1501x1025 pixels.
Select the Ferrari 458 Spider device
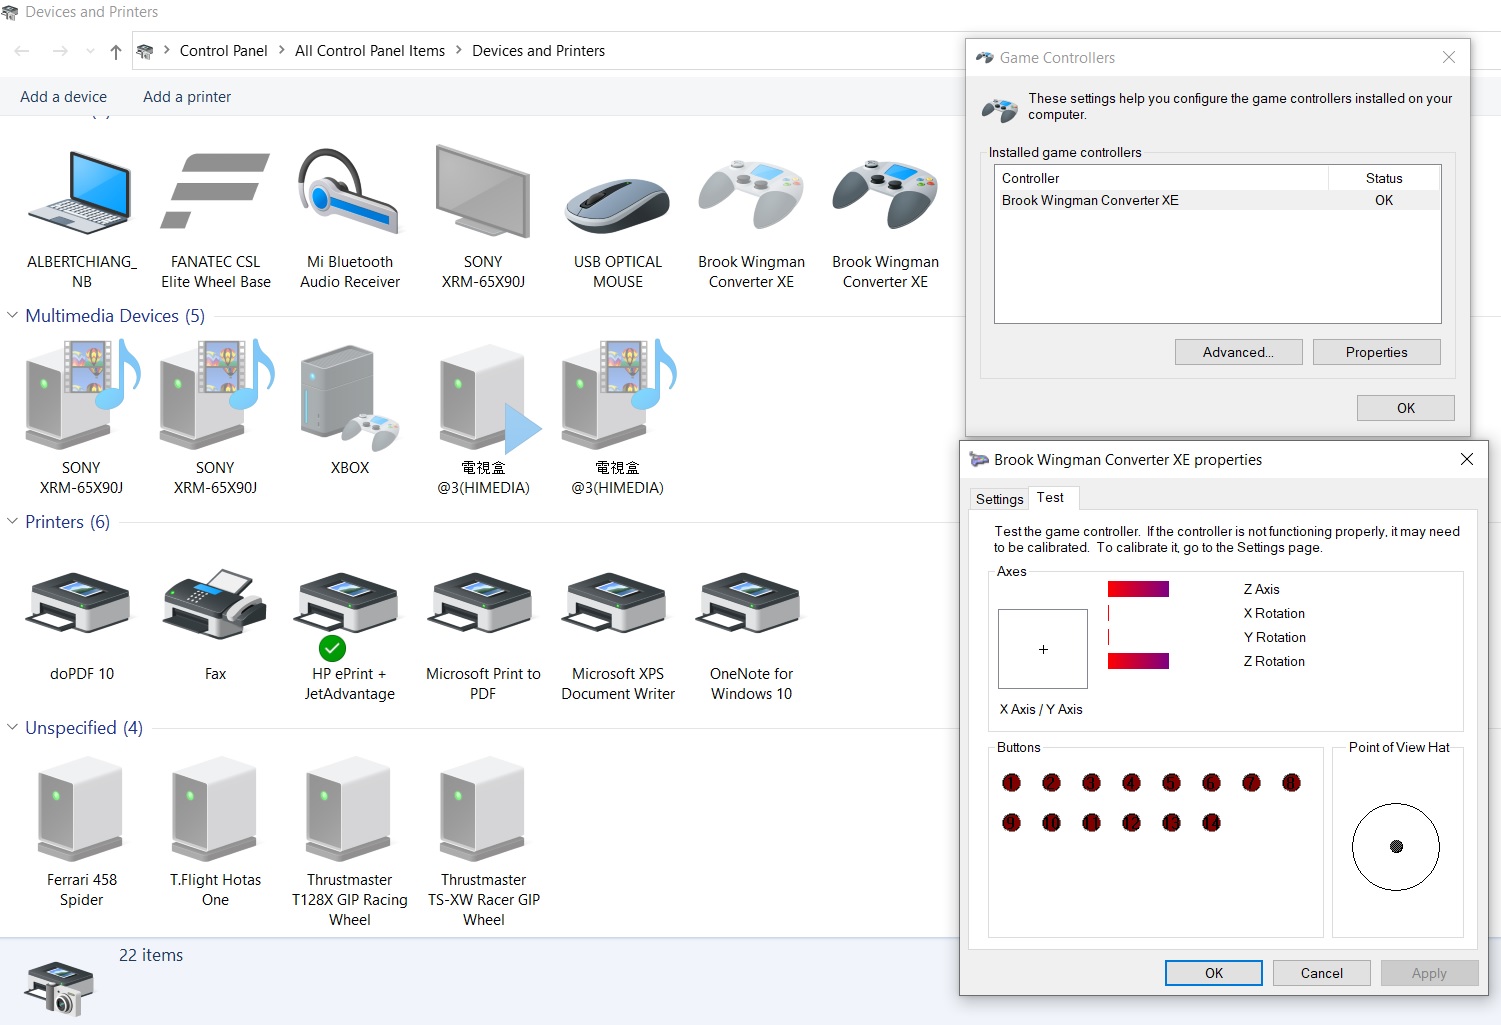point(81,830)
